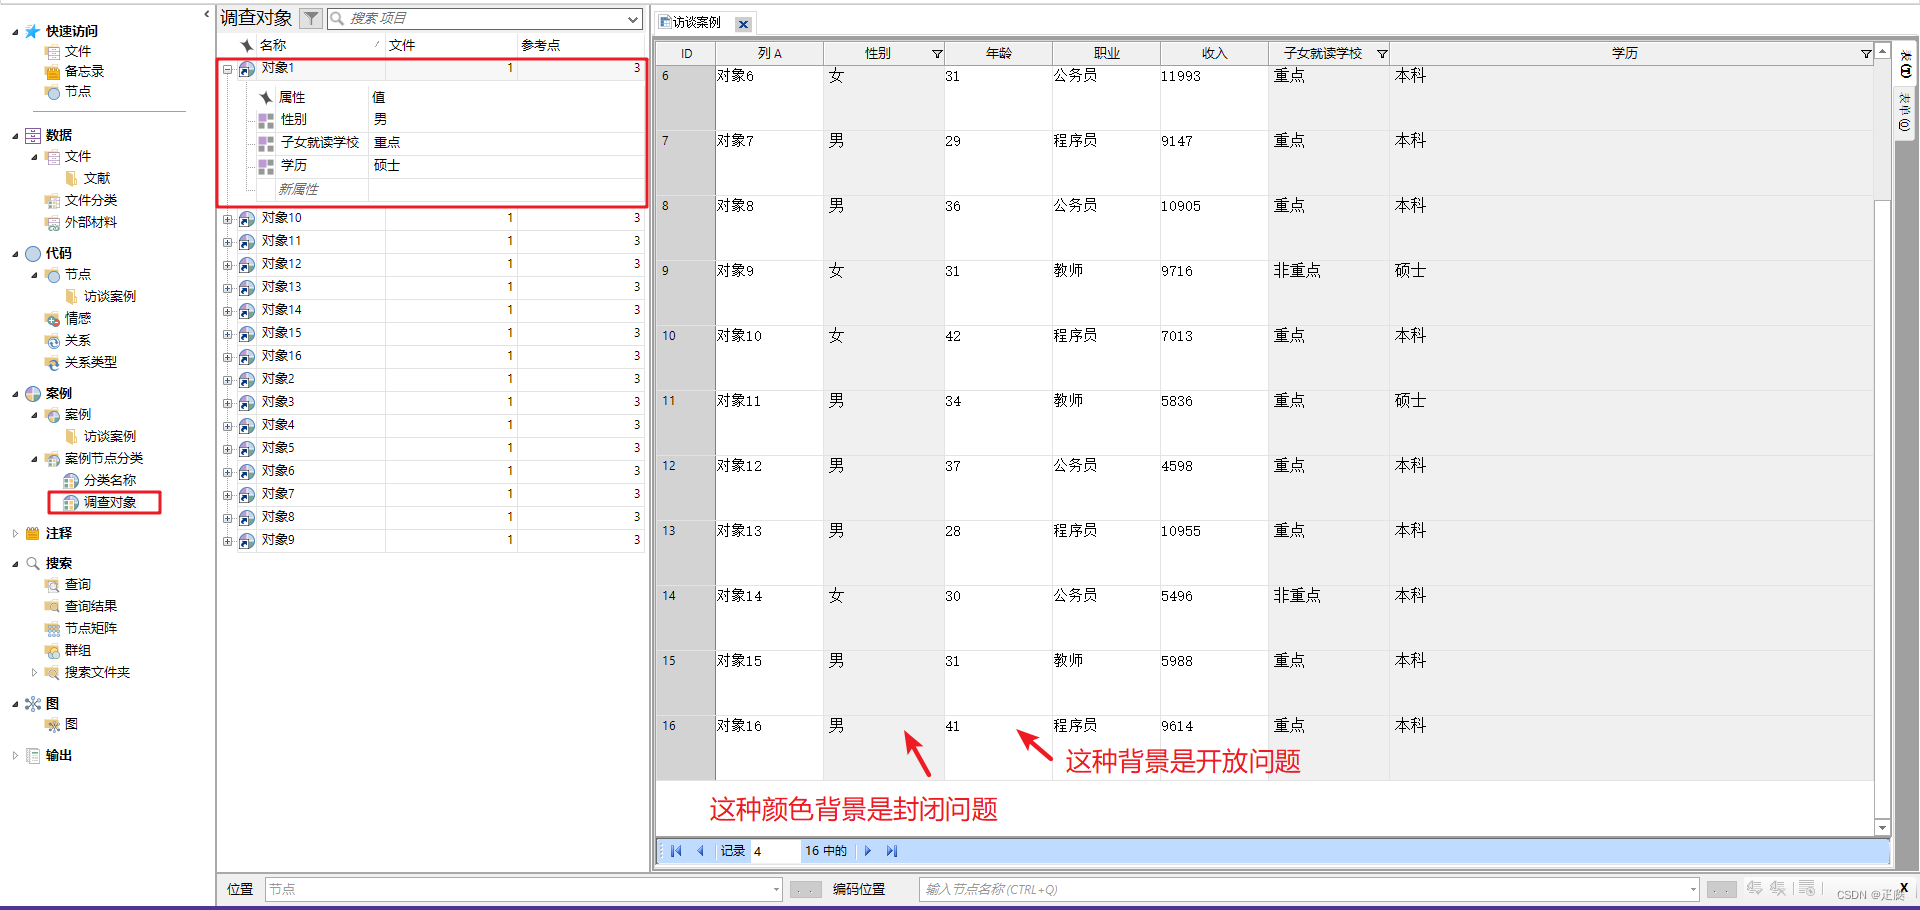Open the 位置 节点 dropdown

point(776,889)
